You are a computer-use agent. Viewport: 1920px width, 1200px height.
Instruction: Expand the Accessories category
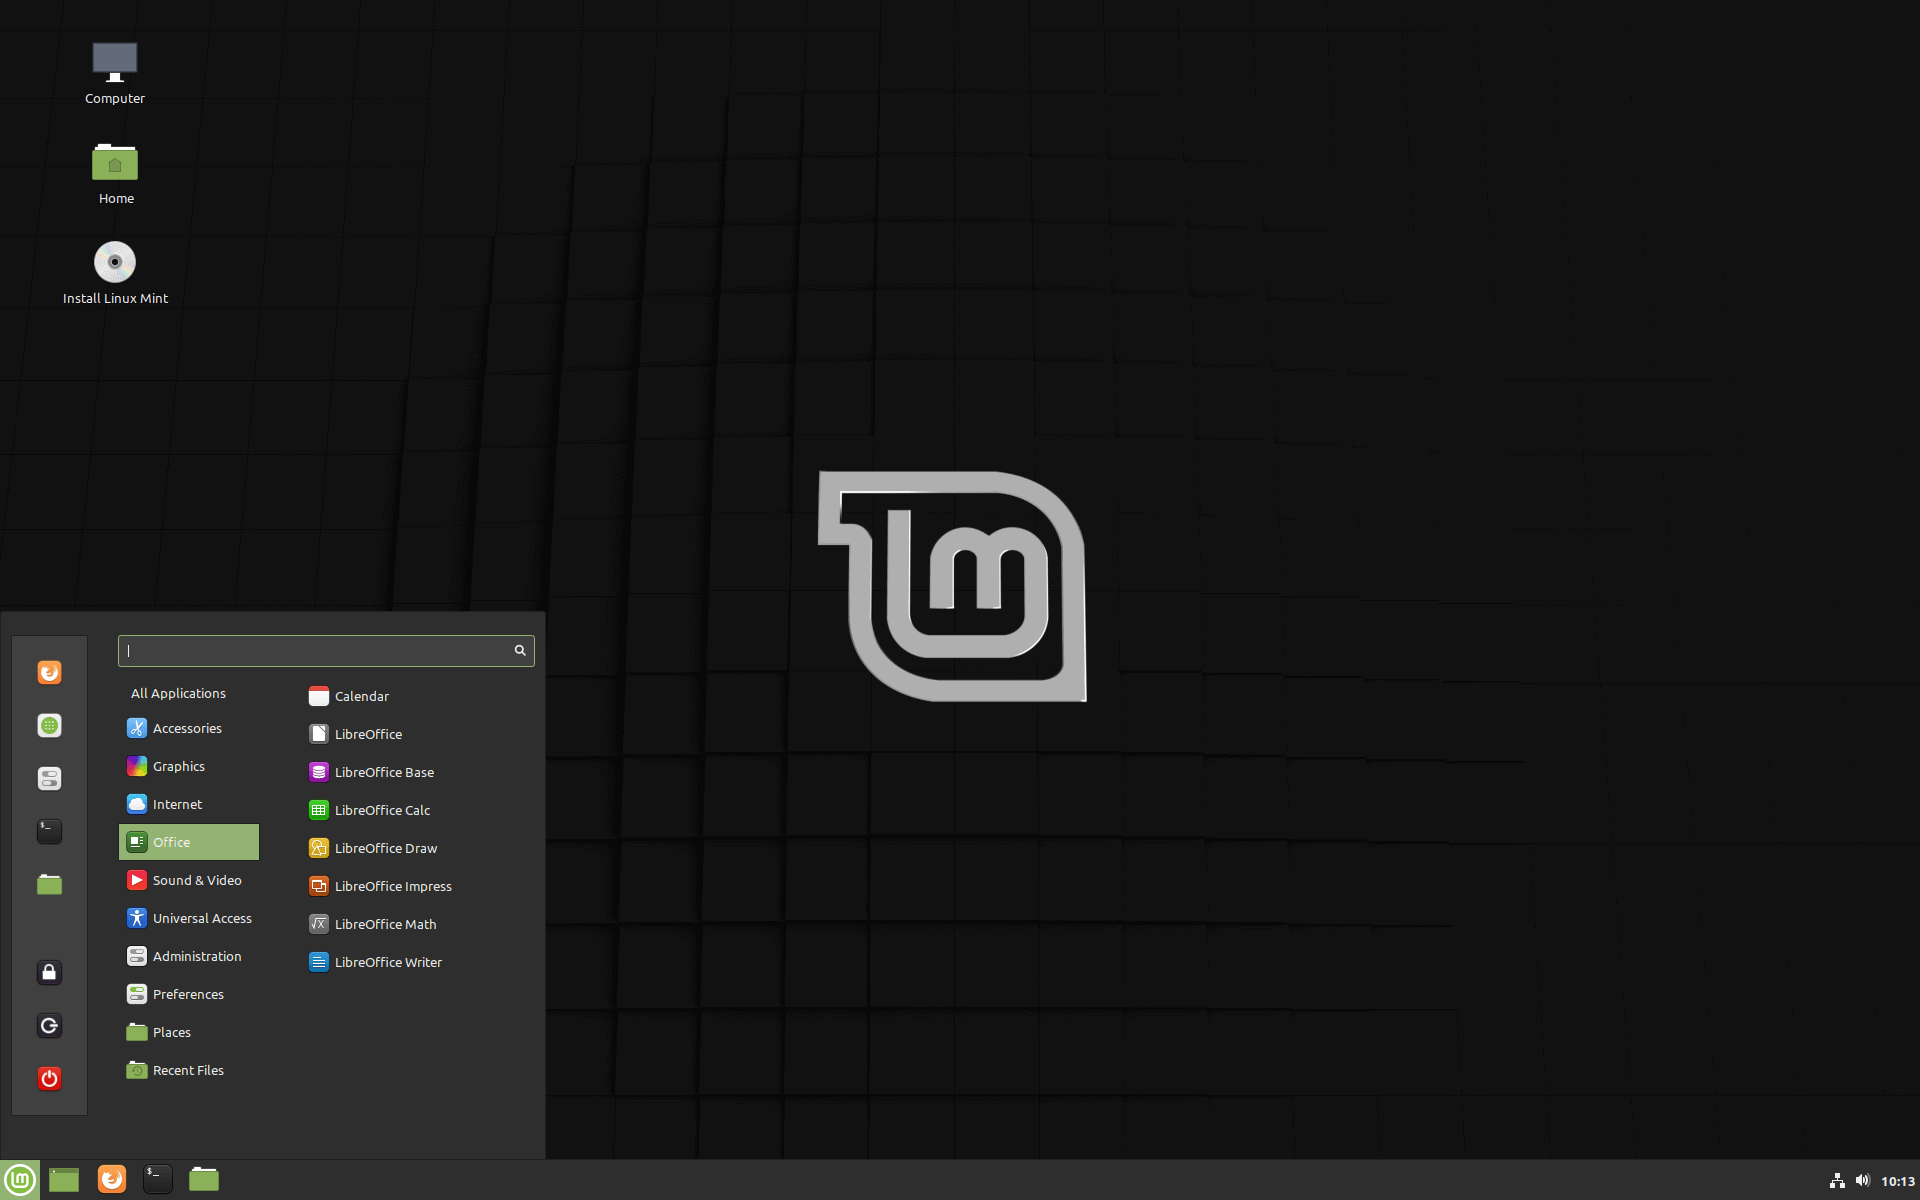185,726
